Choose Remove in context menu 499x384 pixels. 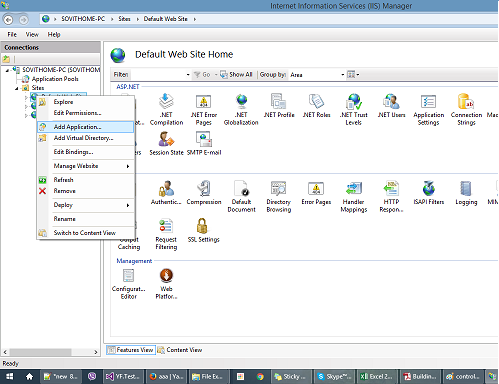coord(86,191)
